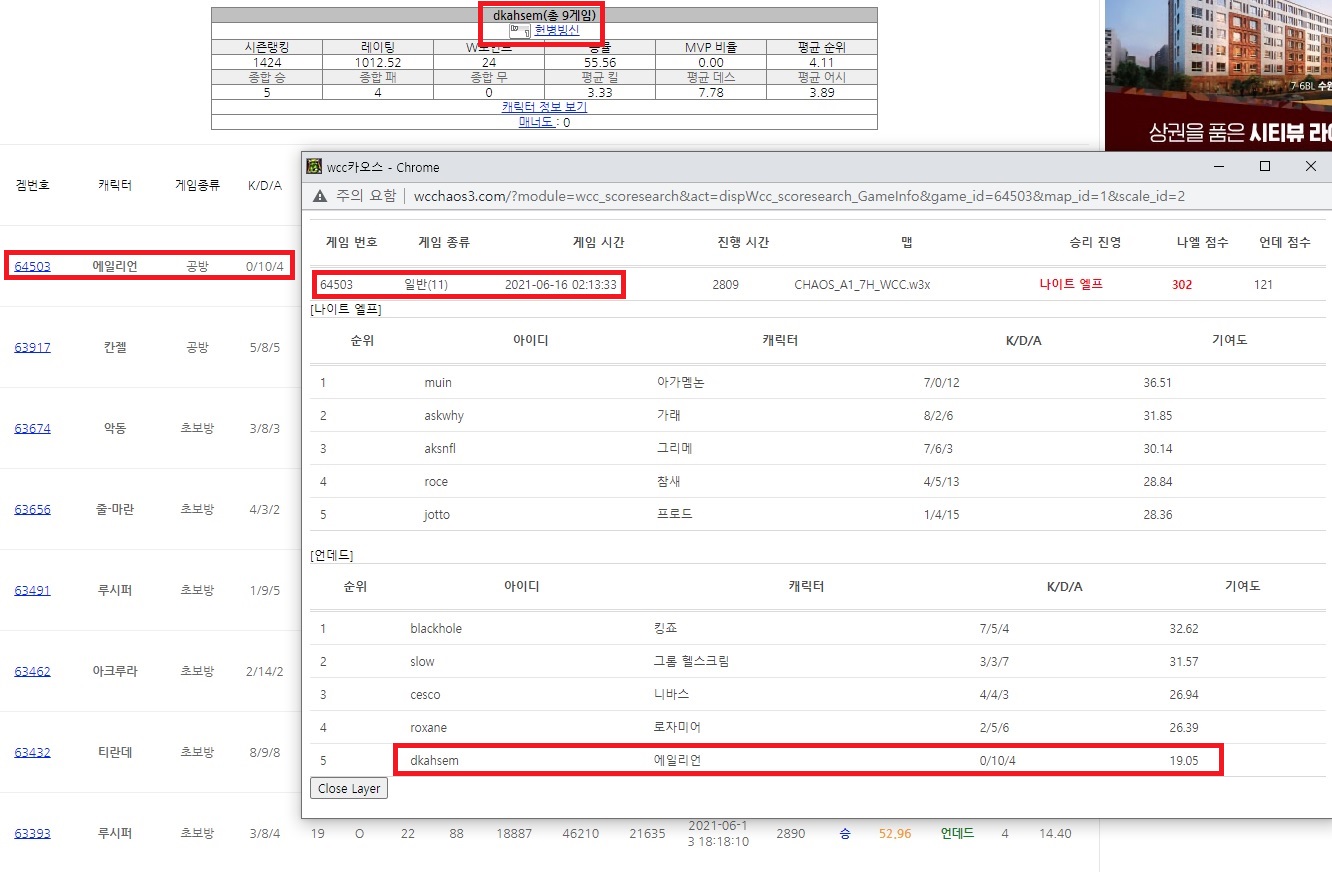Select player muin in the Night Elf table
This screenshot has width=1332, height=872.
[x=437, y=382]
